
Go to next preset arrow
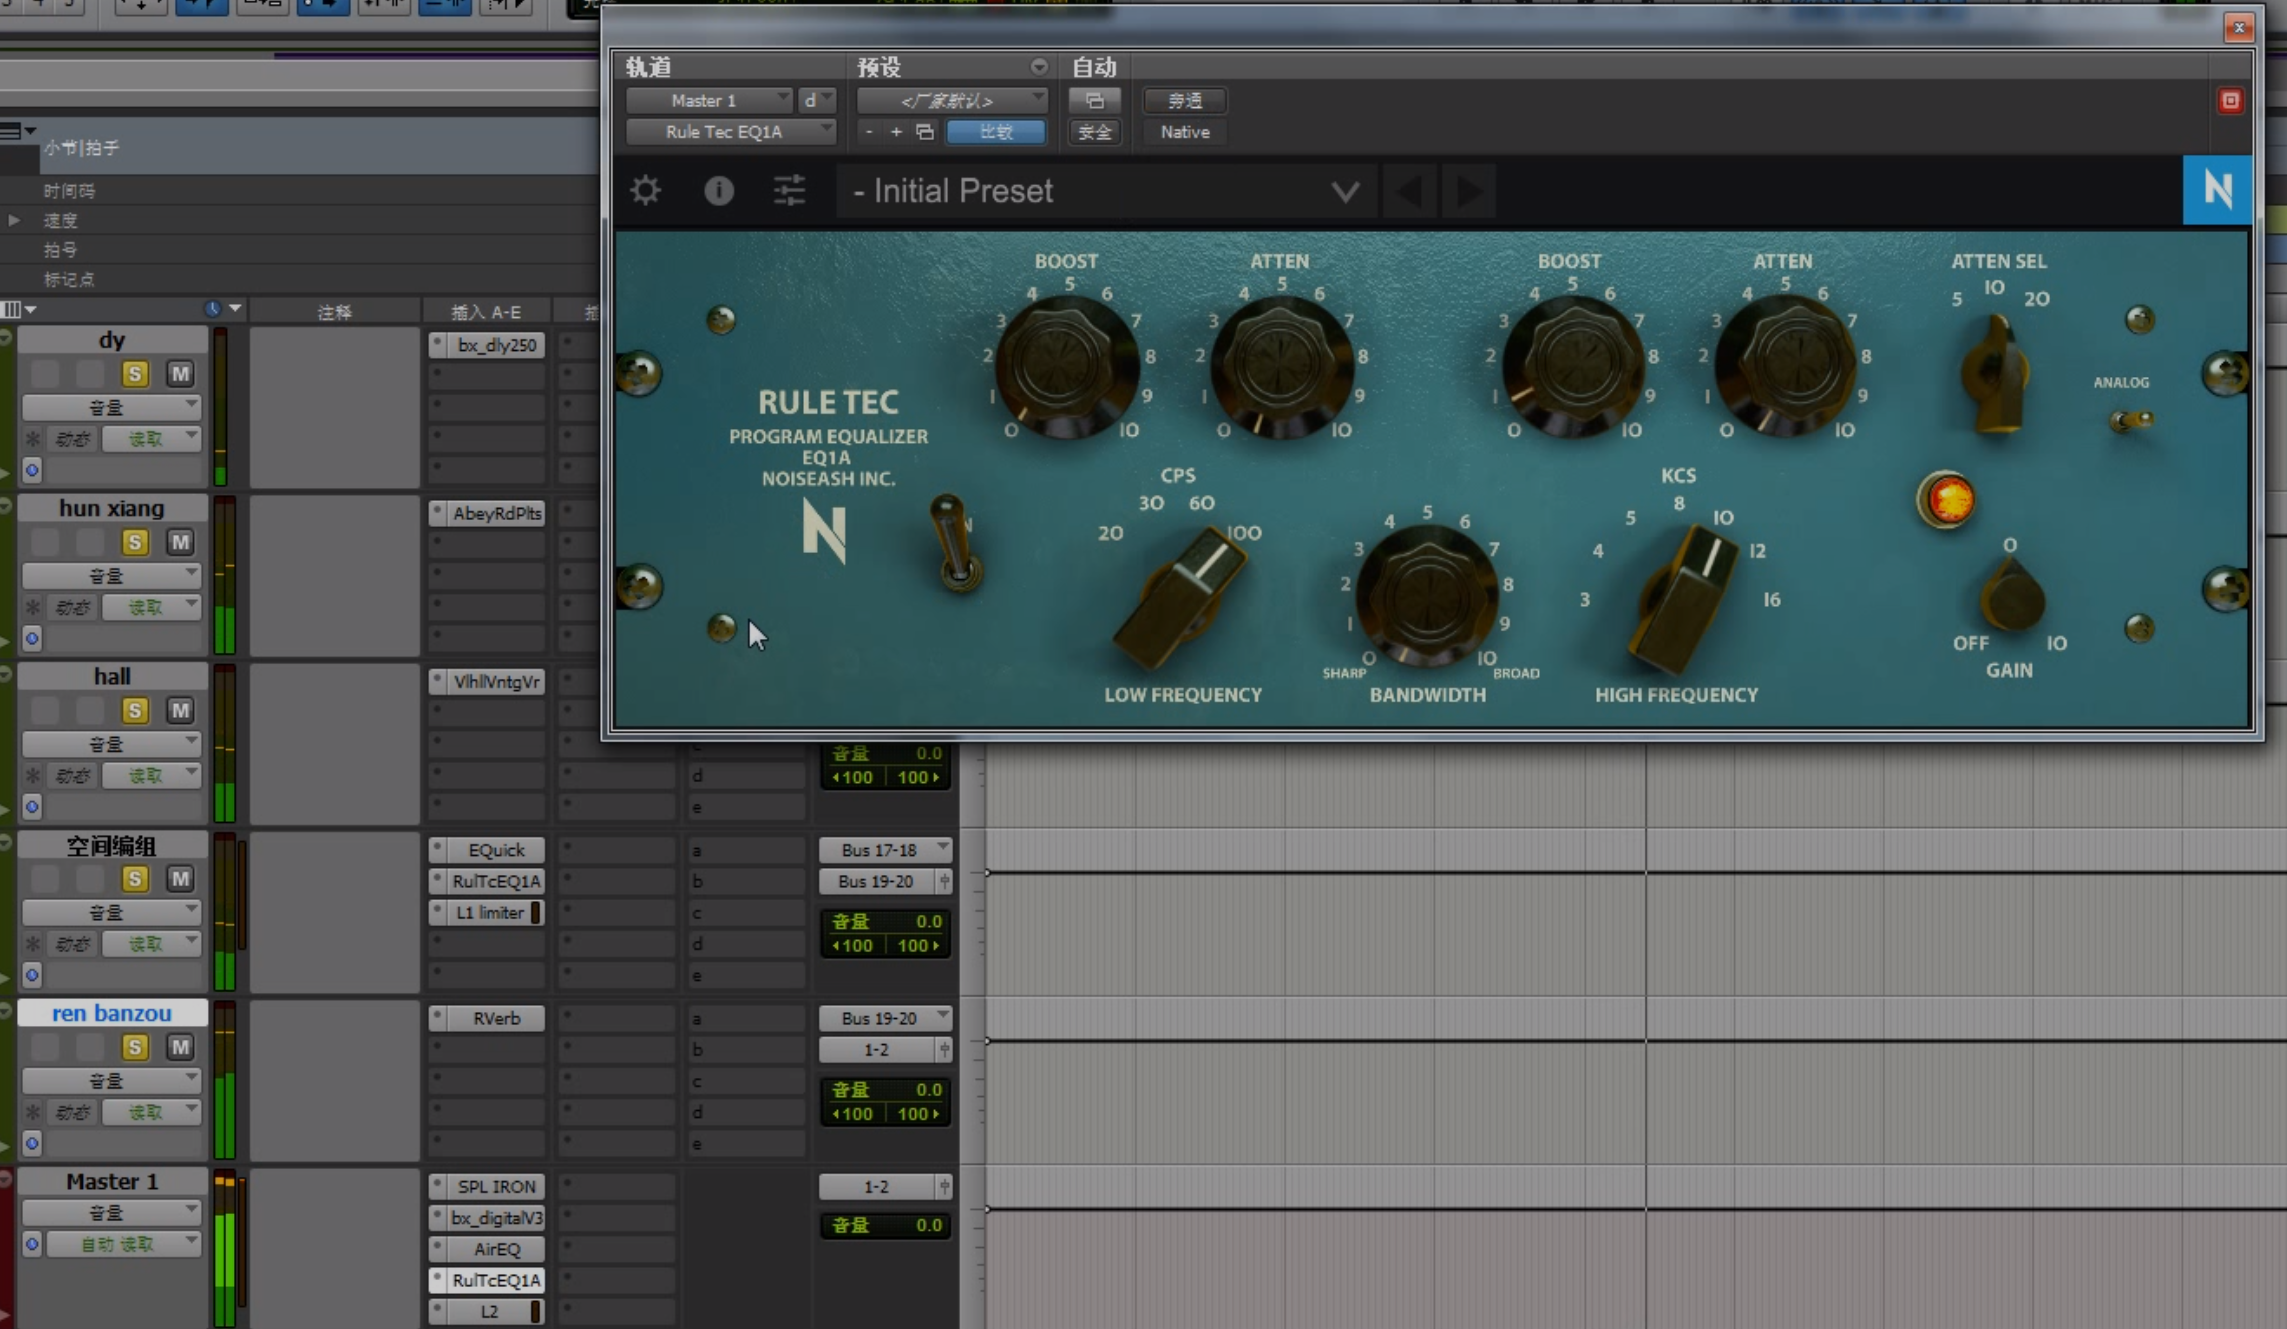1469,190
